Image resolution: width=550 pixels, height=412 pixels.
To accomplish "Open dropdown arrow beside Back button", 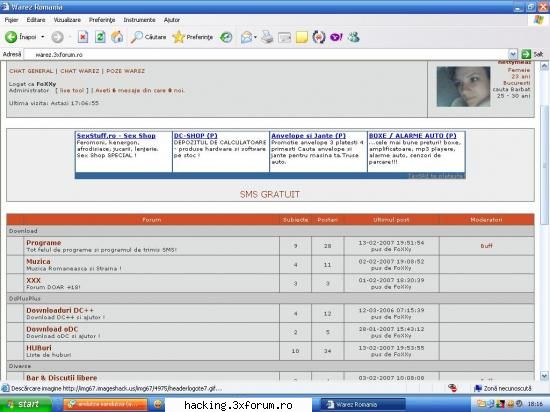I will pyautogui.click(x=43, y=37).
